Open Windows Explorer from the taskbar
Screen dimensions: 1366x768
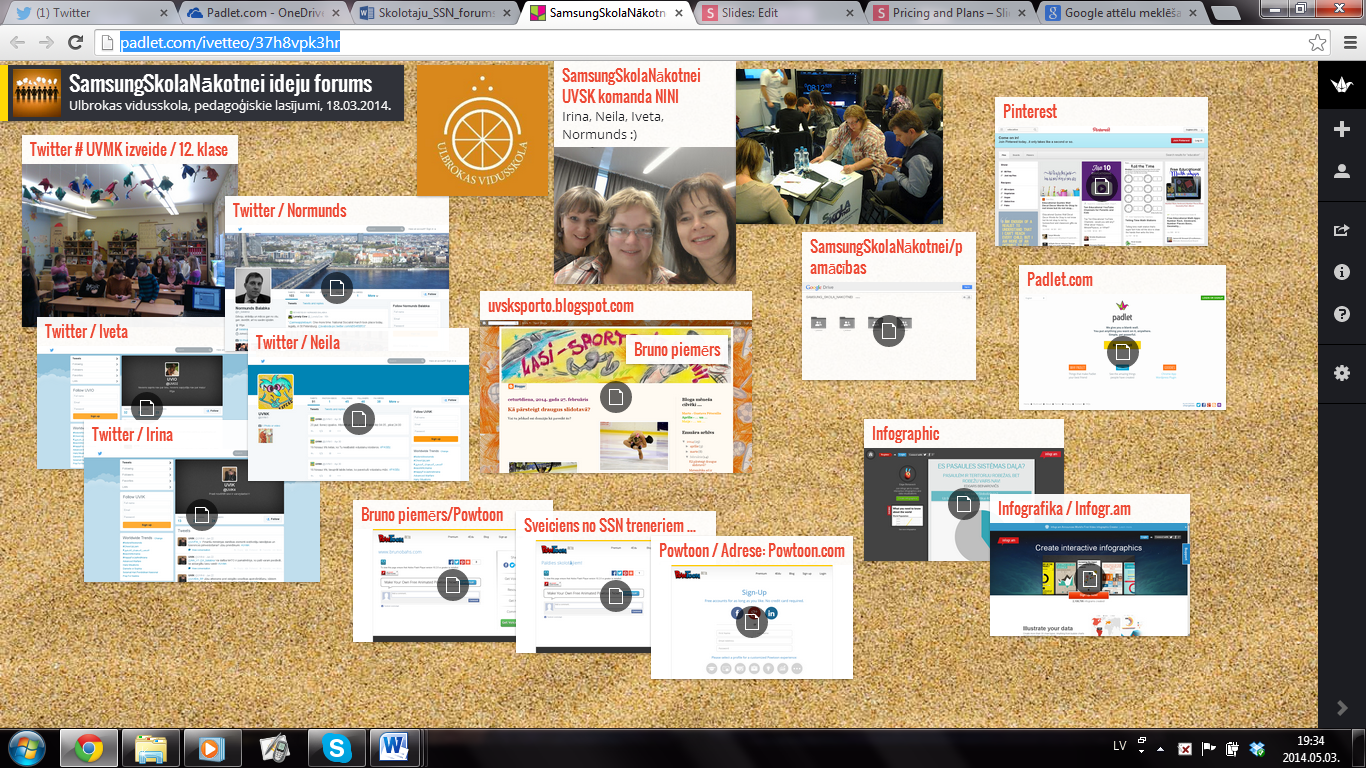click(151, 748)
